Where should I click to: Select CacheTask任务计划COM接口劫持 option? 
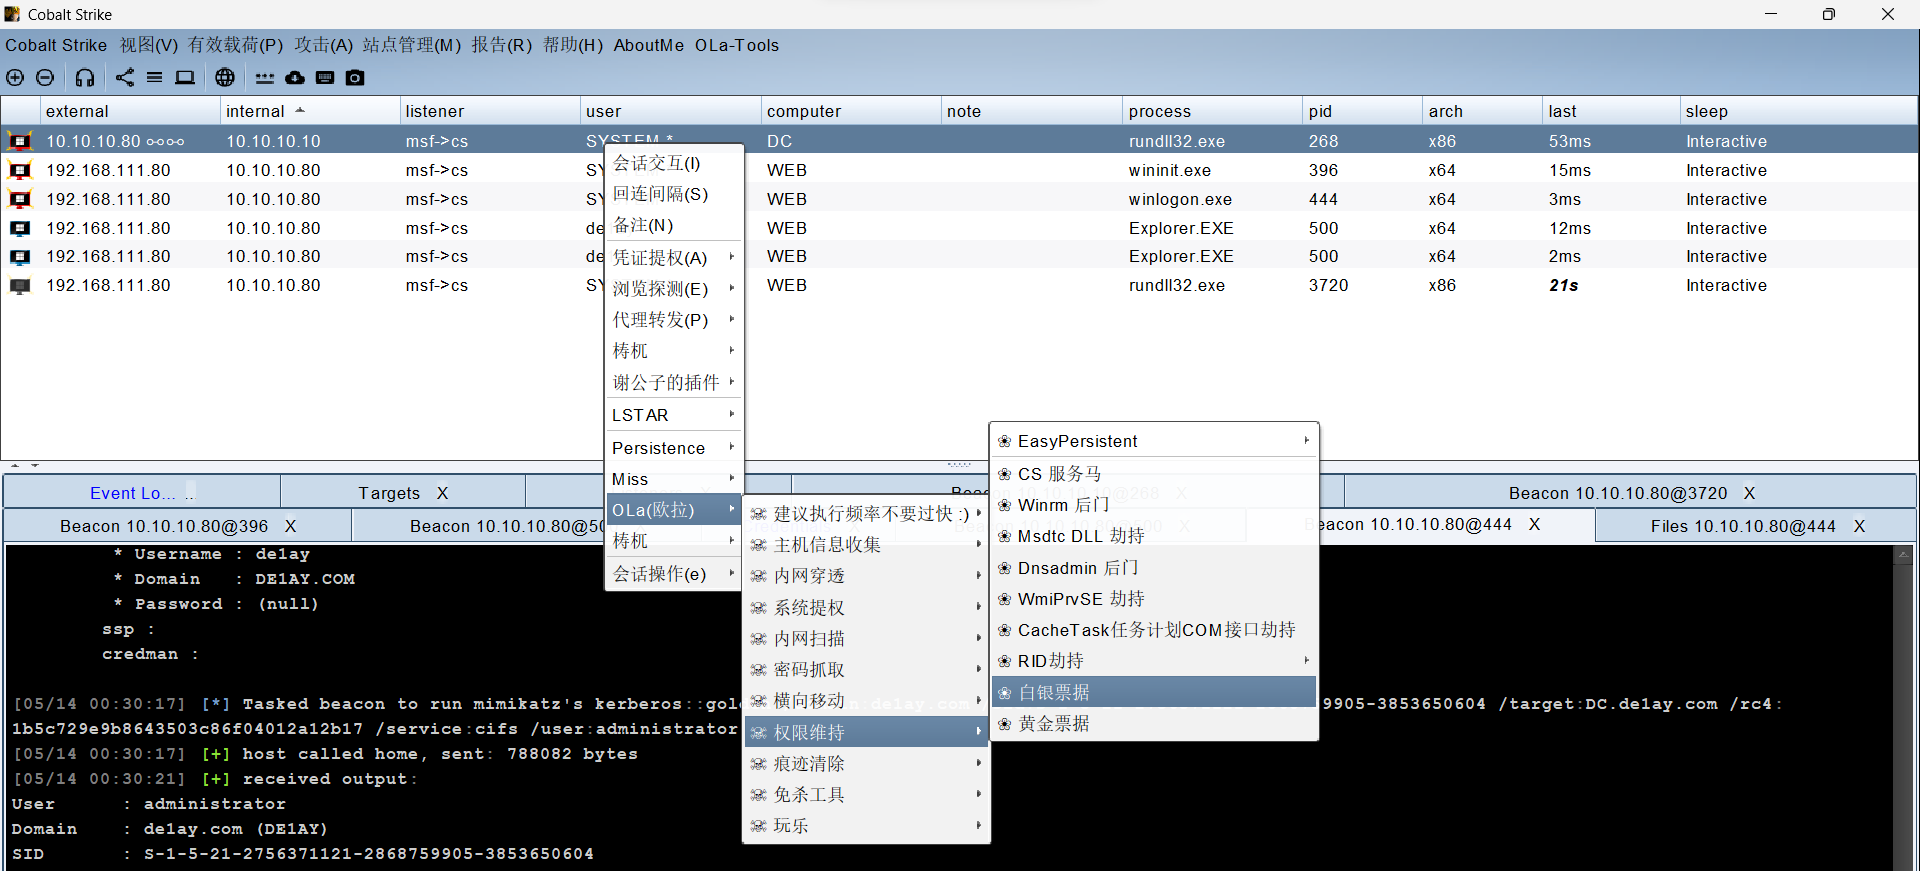coord(1154,630)
